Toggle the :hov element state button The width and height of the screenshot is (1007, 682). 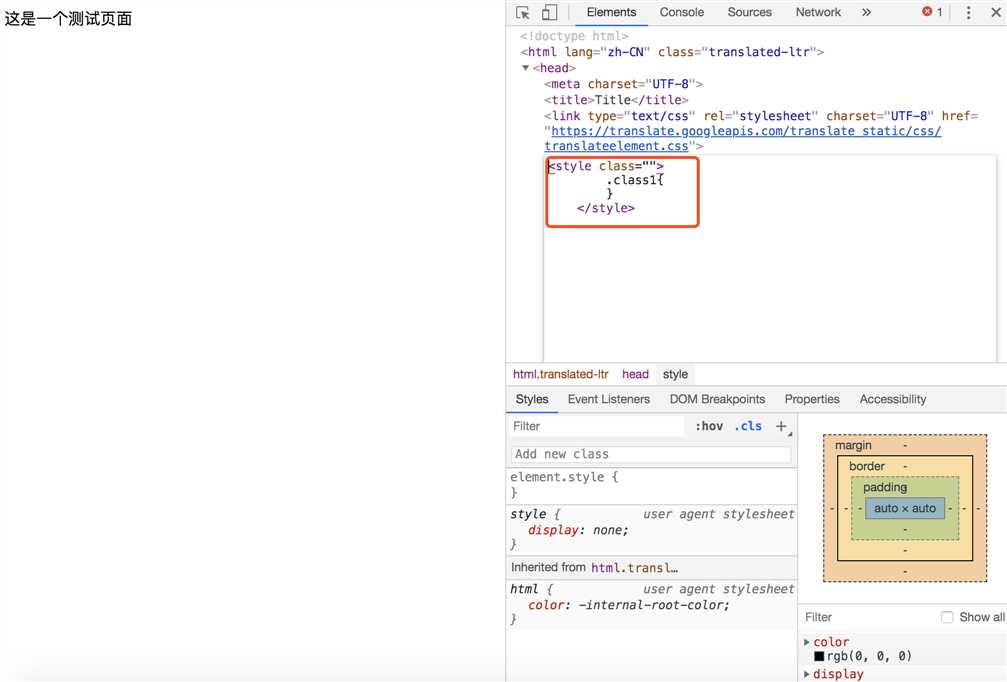(x=709, y=426)
